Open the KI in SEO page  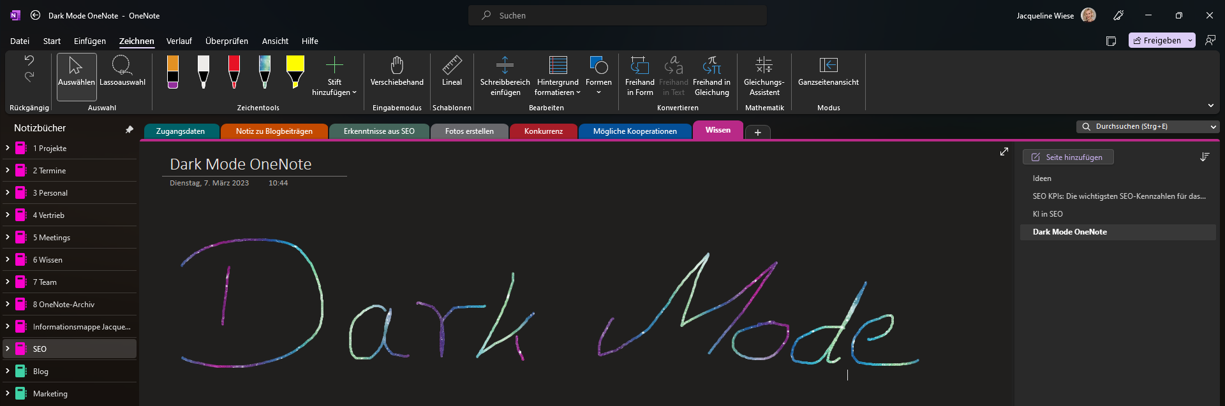click(x=1048, y=214)
